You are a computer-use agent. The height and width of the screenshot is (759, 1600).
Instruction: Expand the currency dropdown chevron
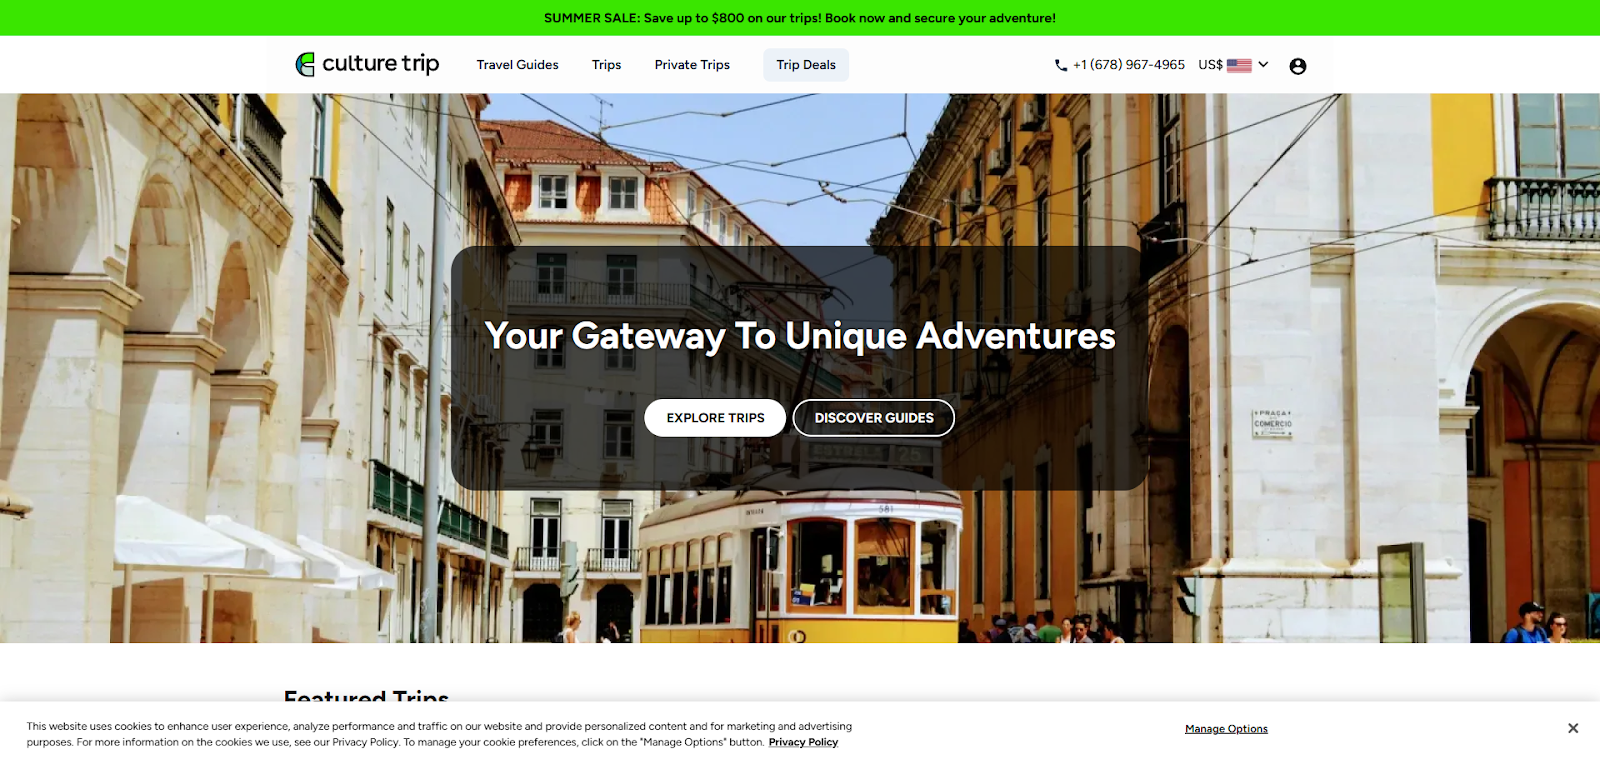pyautogui.click(x=1263, y=64)
